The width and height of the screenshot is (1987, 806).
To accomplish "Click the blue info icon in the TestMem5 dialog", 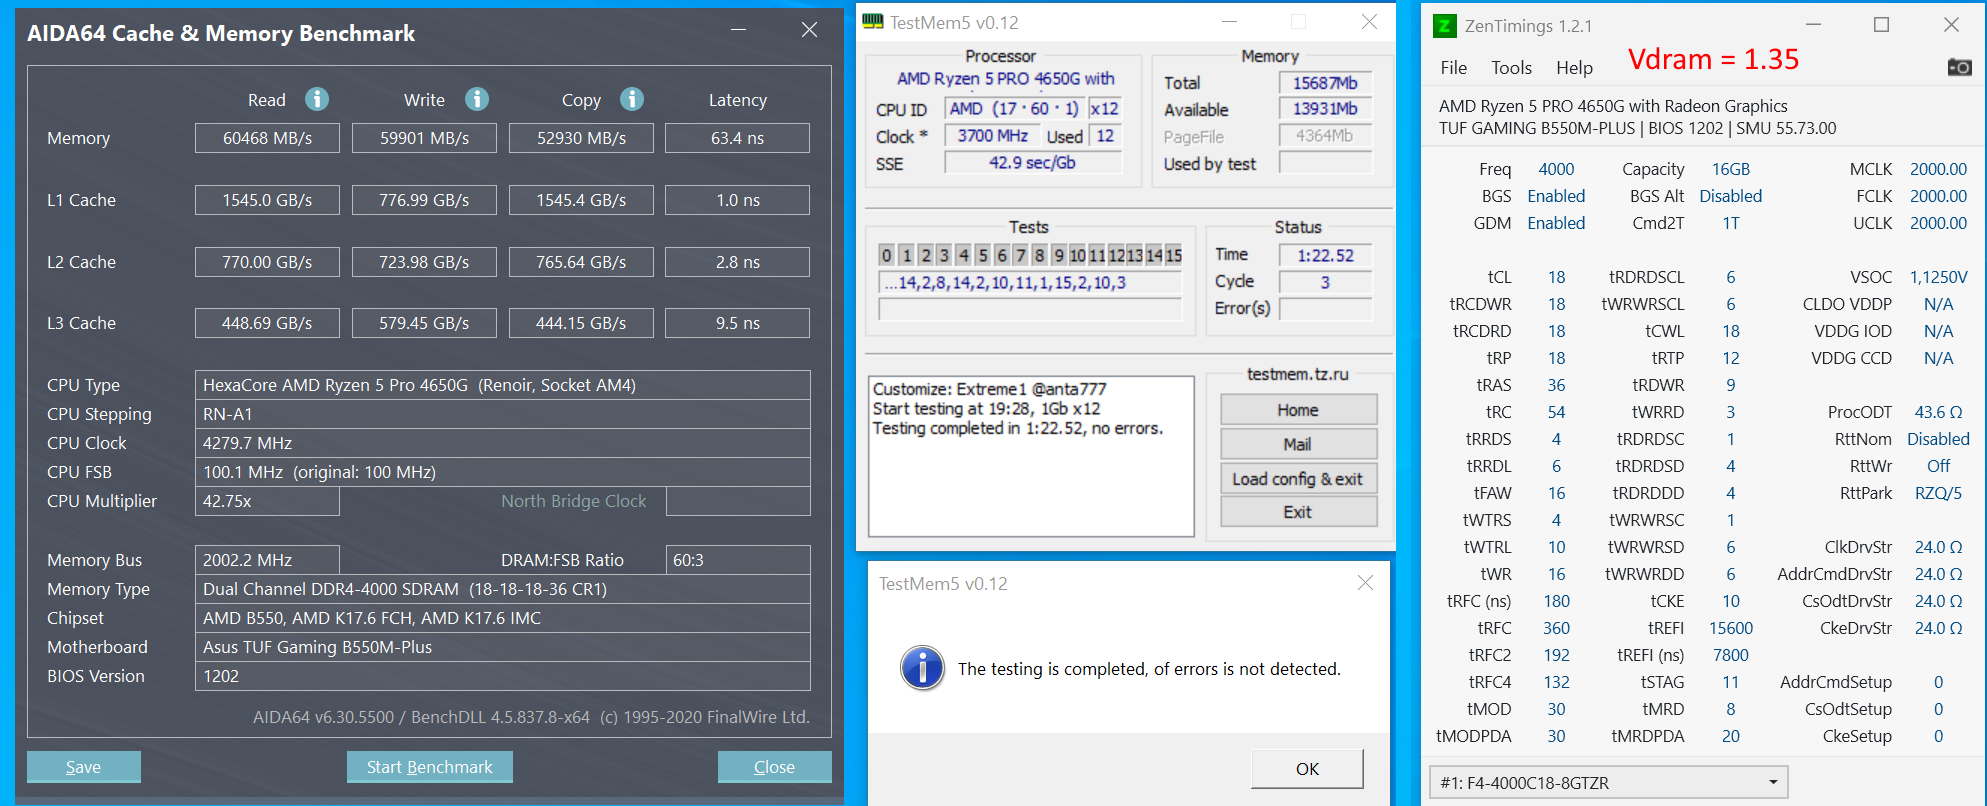I will click(x=922, y=668).
